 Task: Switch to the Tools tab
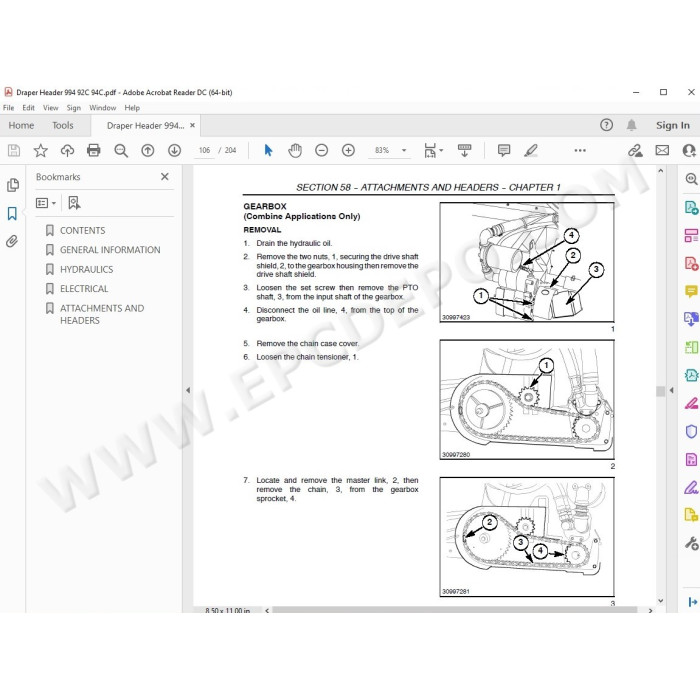click(62, 125)
